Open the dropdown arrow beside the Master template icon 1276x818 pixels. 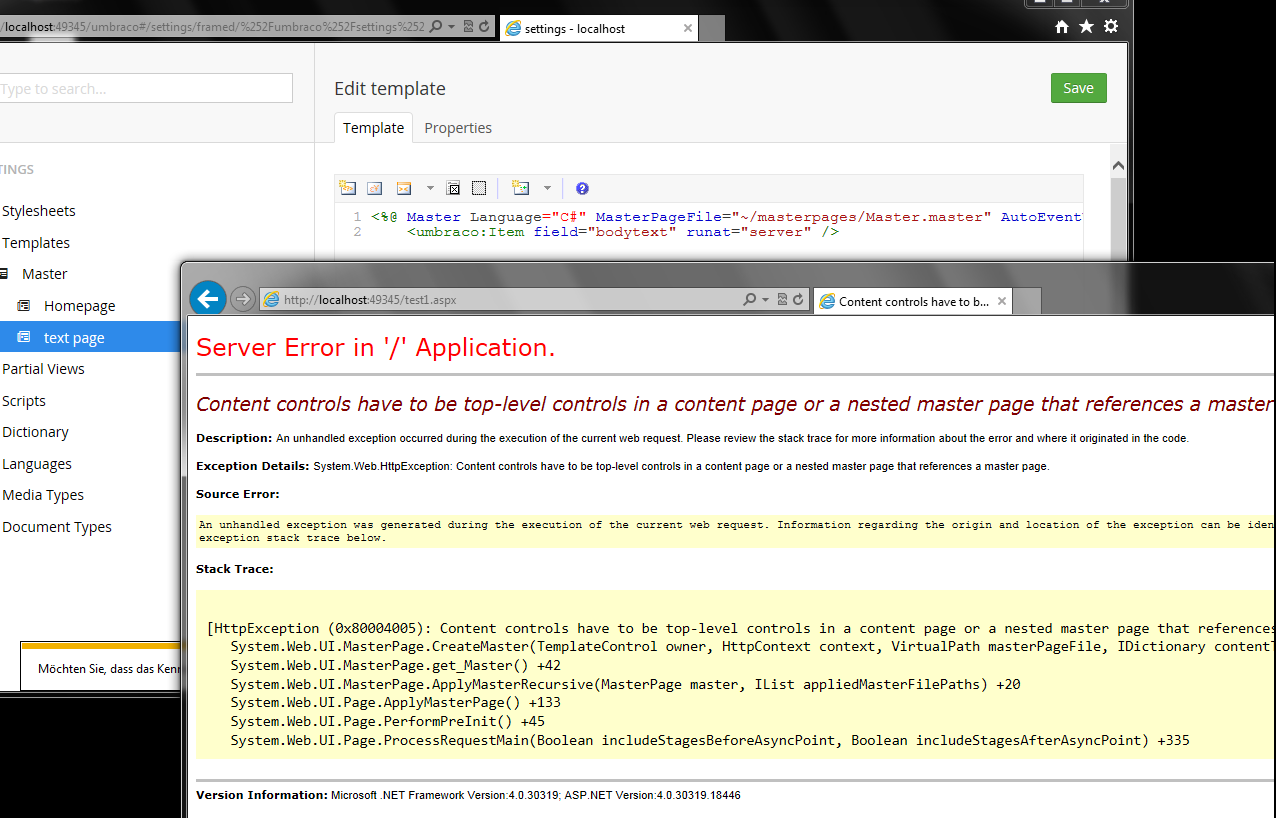point(547,188)
